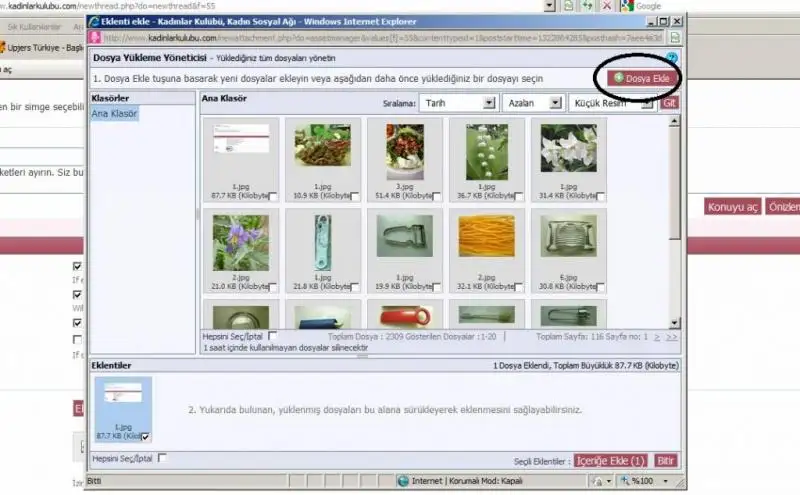This screenshot has height=495, width=800.
Task: Toggle the Hepsini Seç/İptal checkbox in the file grid
Action: [x=273, y=337]
